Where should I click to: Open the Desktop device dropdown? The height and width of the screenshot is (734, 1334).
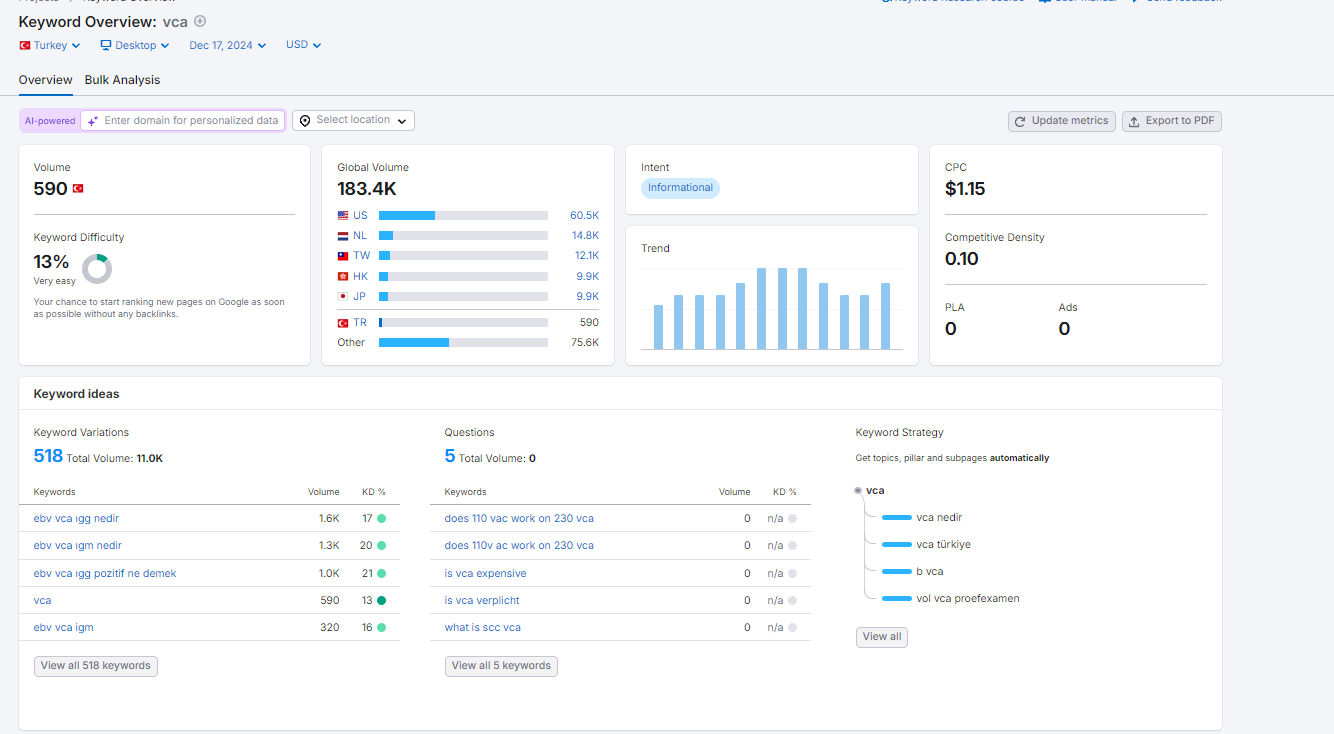click(x=135, y=45)
